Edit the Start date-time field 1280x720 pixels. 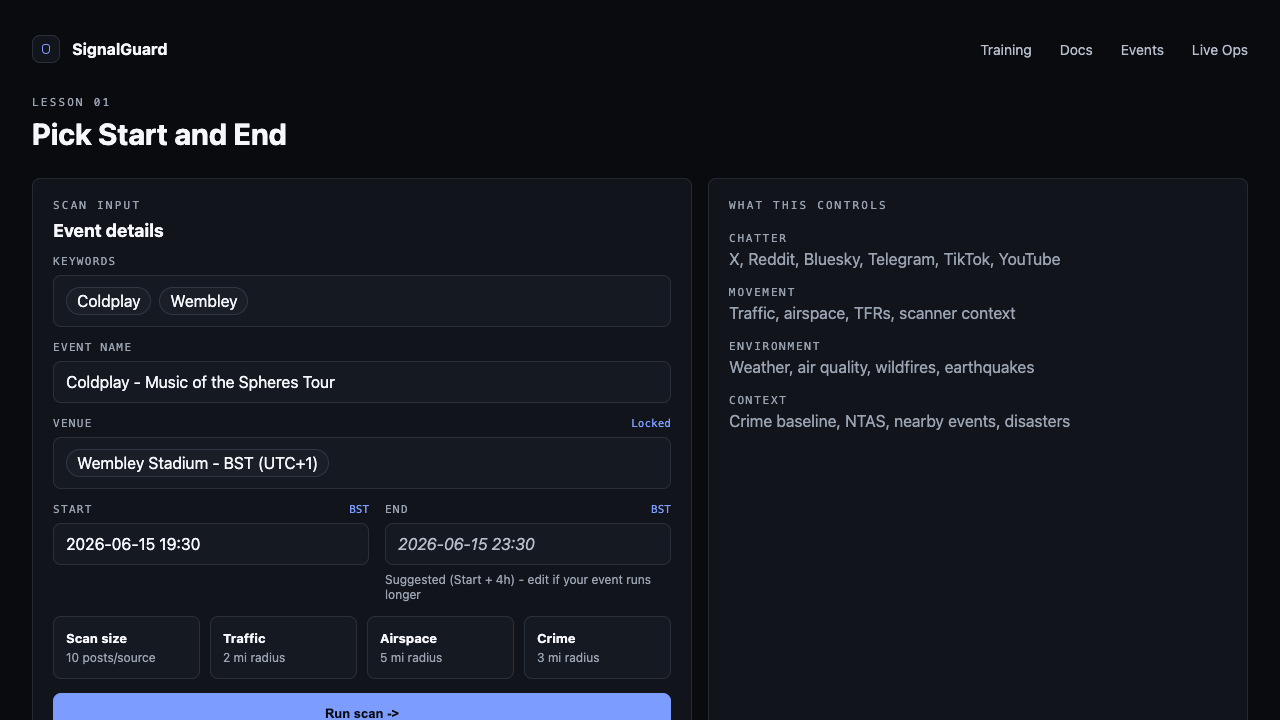tap(211, 544)
